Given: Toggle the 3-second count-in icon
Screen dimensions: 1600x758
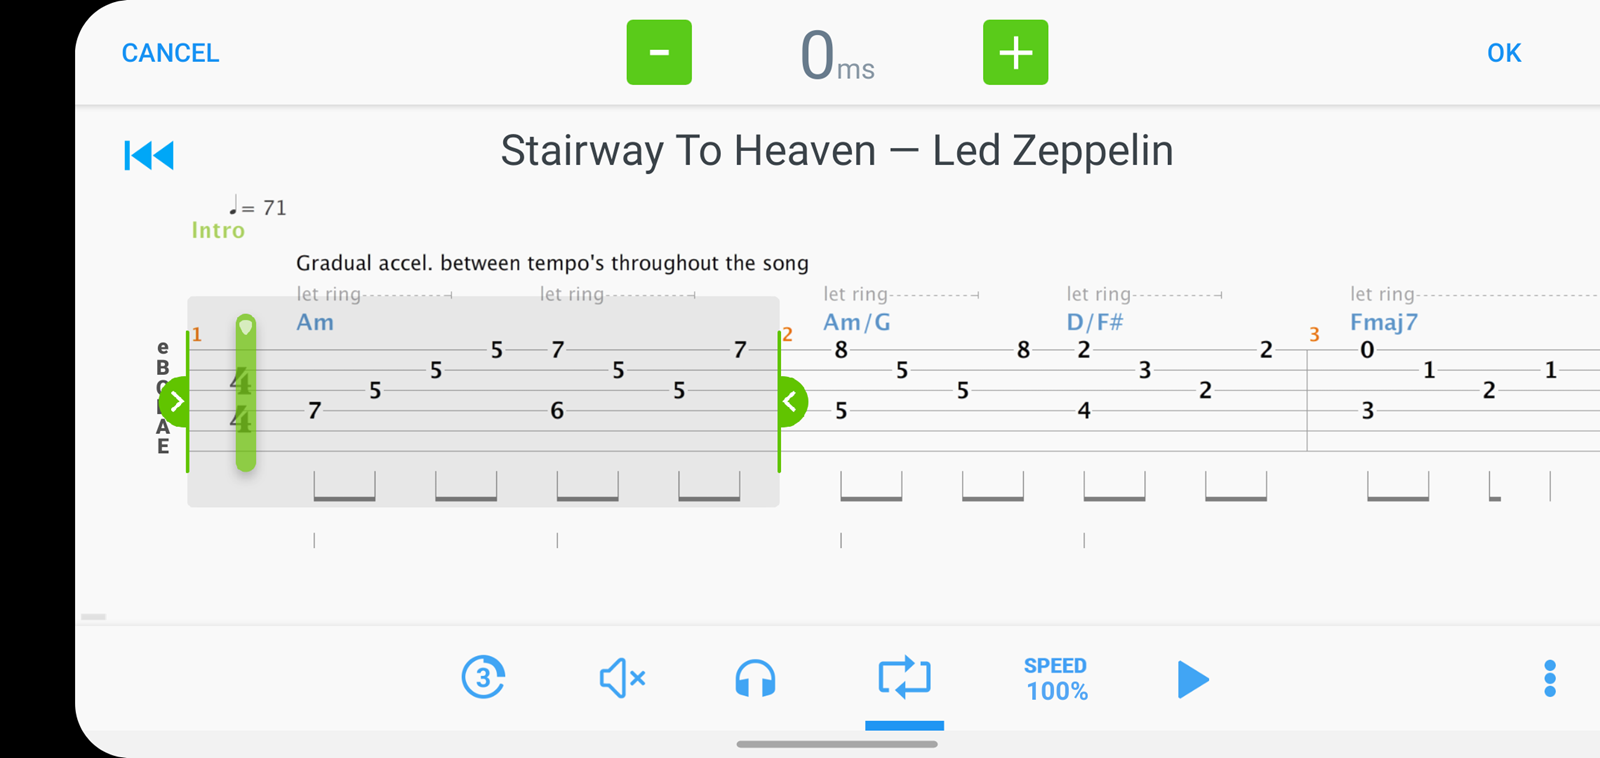Looking at the screenshot, I should [x=483, y=678].
